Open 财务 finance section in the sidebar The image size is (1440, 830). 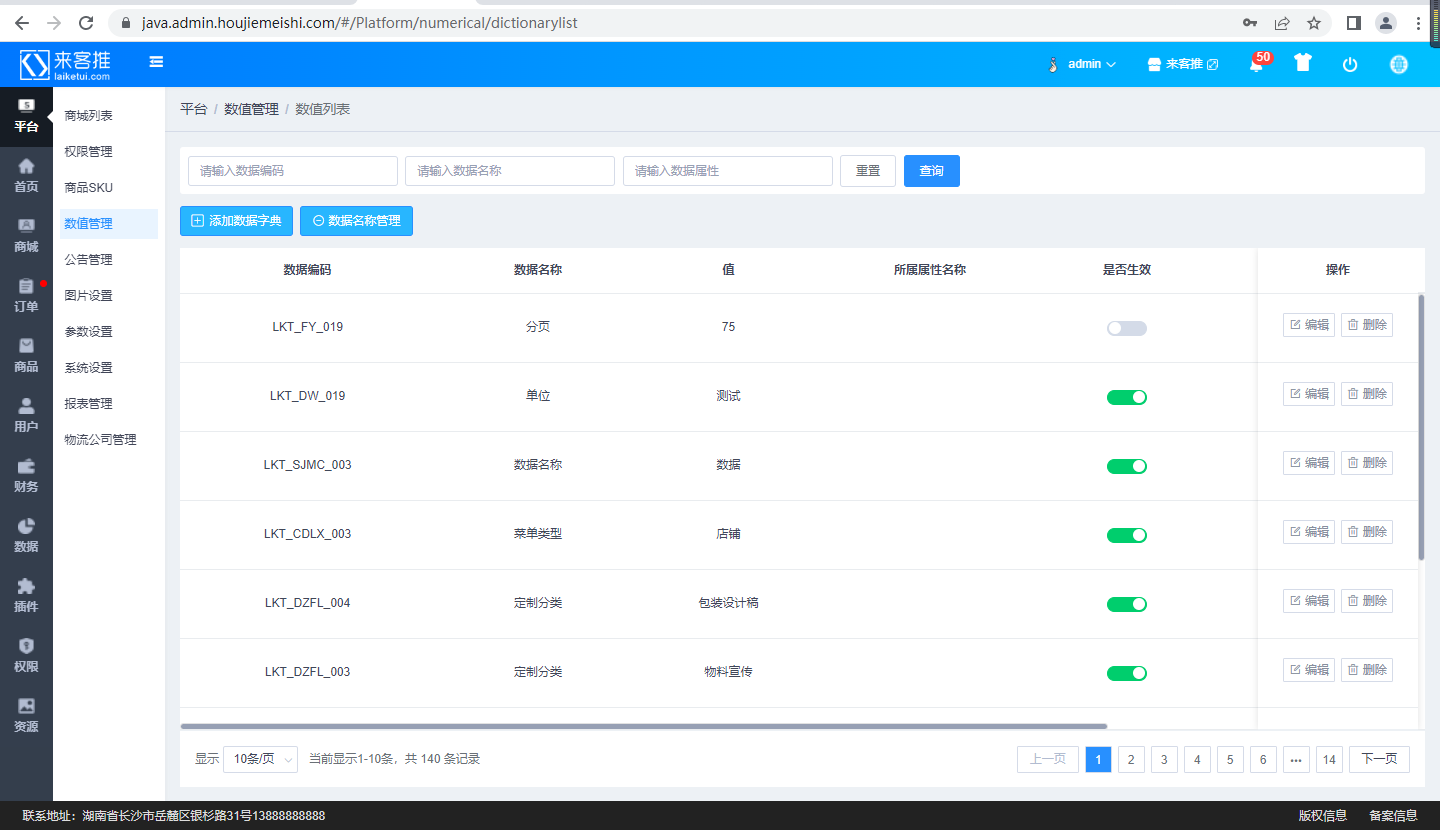click(x=26, y=475)
